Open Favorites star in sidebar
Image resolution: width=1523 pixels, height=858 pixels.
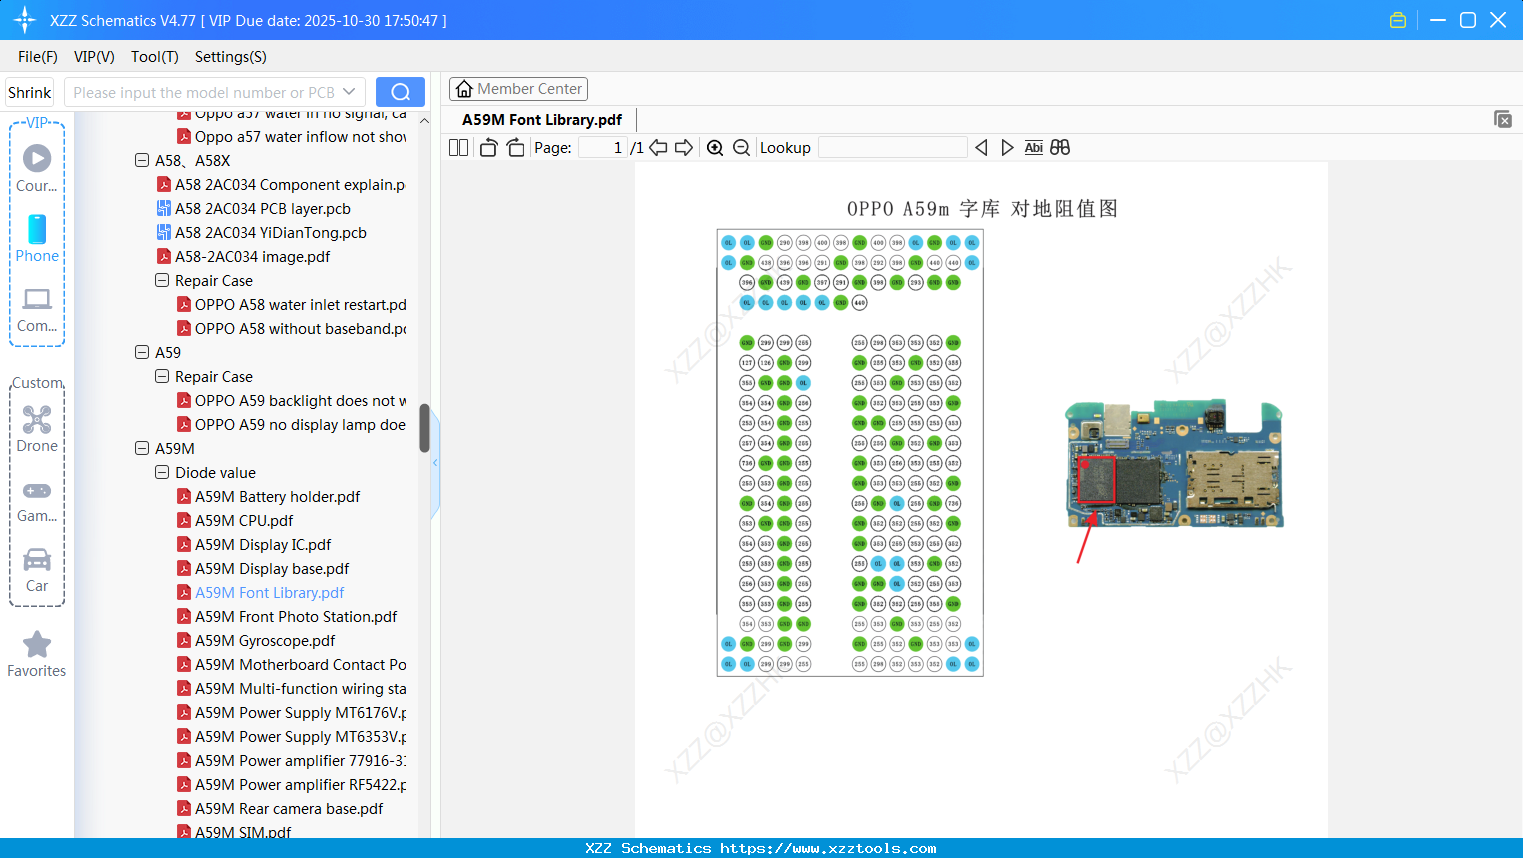(37, 655)
